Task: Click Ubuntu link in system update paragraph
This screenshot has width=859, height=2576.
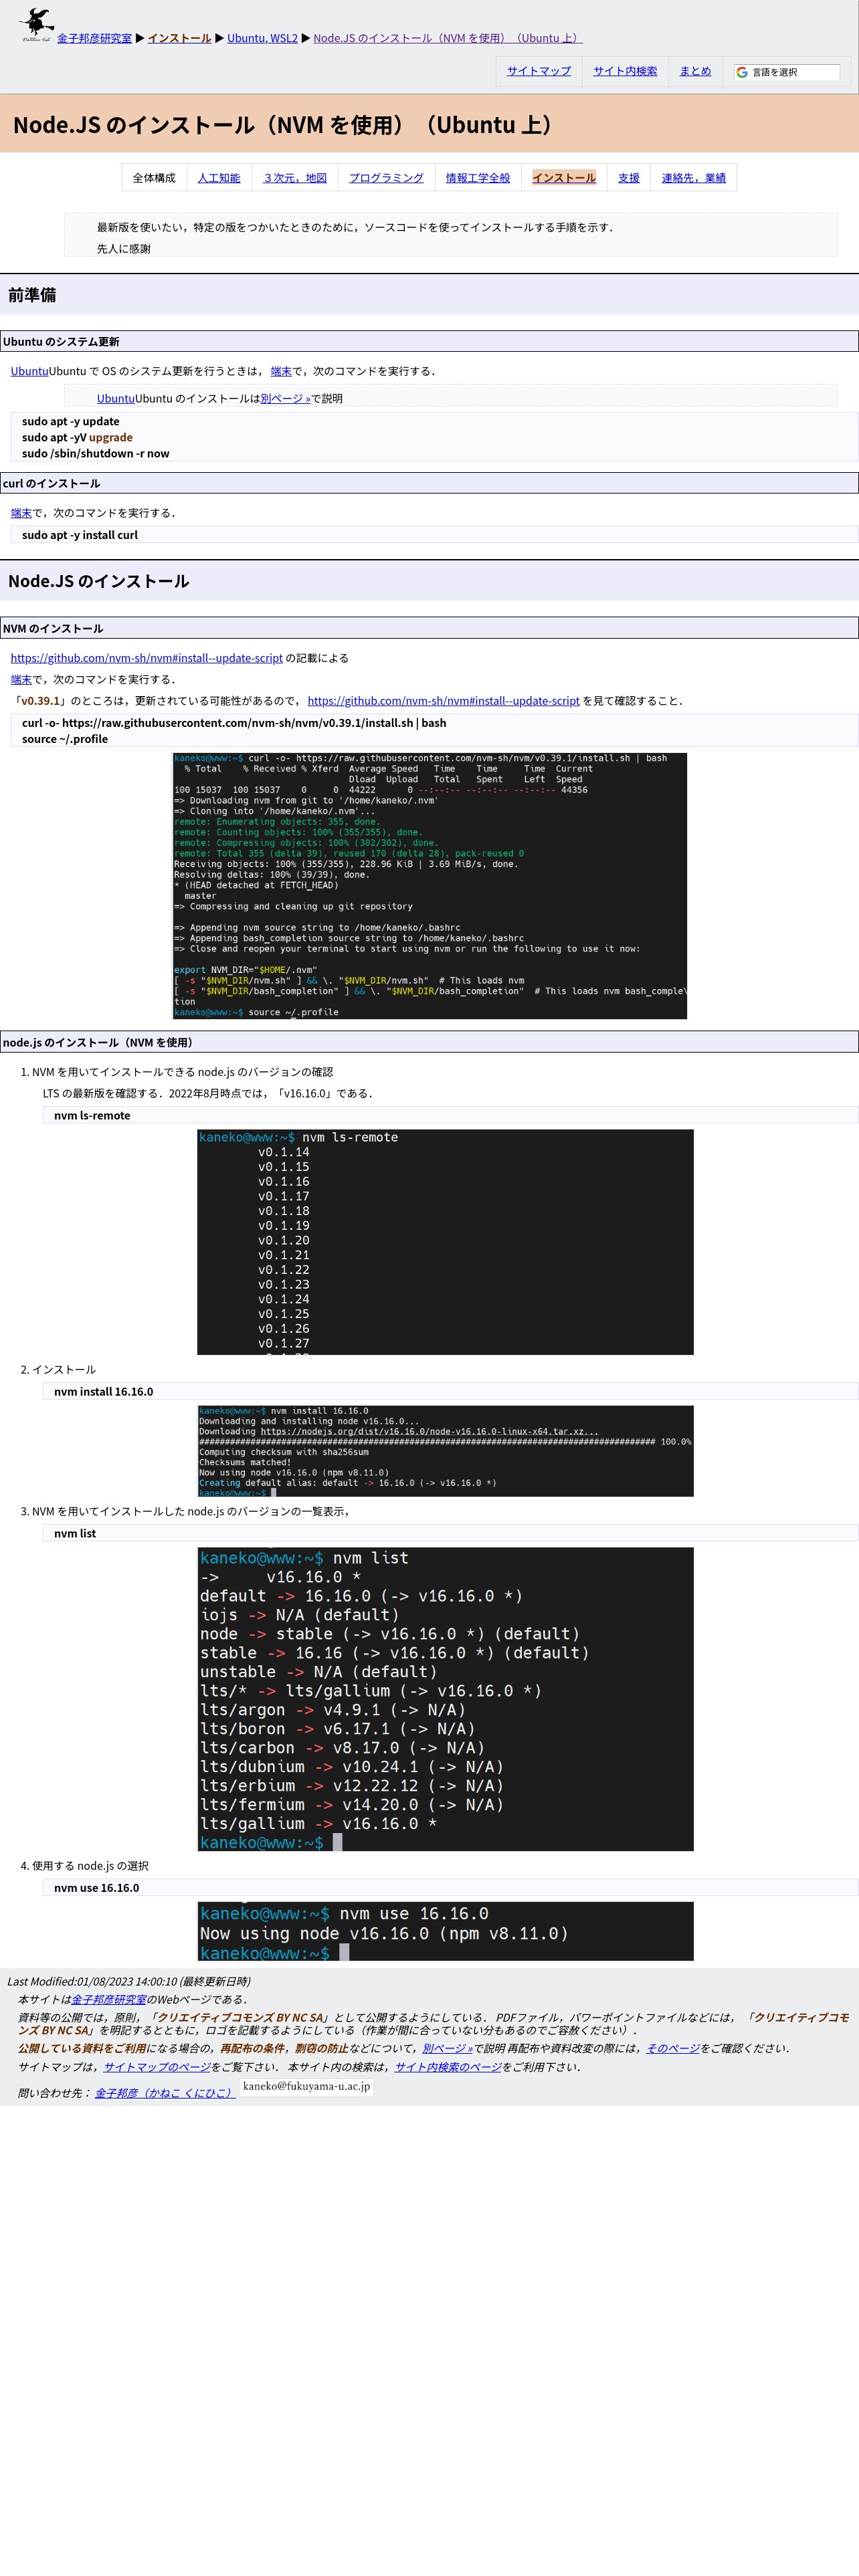Action: coord(30,371)
